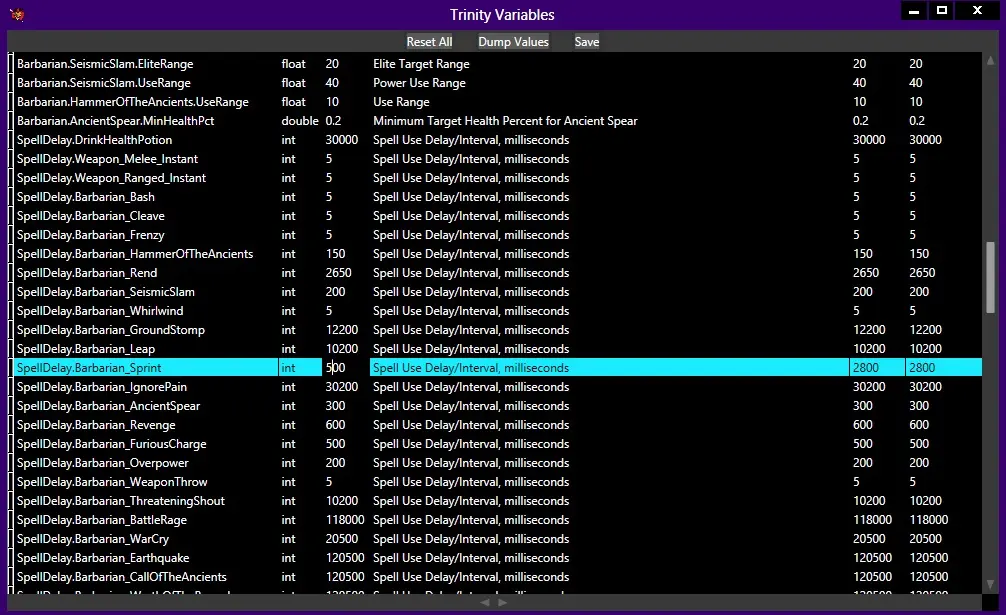Select SpellDelay.Barbarian_WeaponThrow row name
The image size is (1006, 615).
[x=112, y=482]
